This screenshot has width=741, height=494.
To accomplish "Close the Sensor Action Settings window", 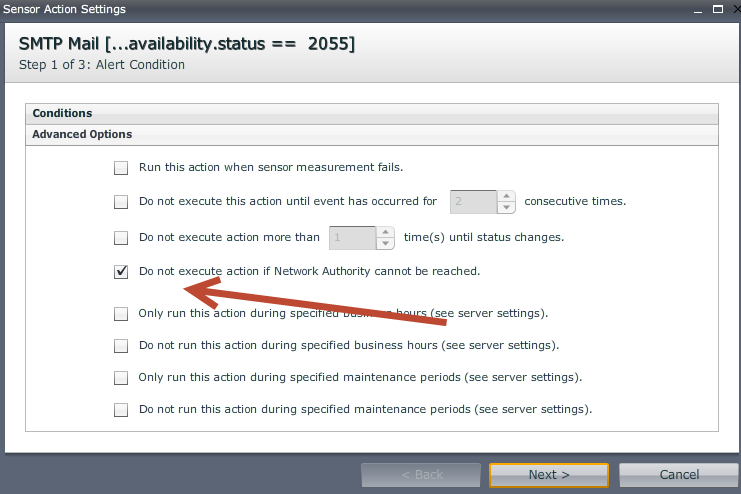I will tap(727, 9).
